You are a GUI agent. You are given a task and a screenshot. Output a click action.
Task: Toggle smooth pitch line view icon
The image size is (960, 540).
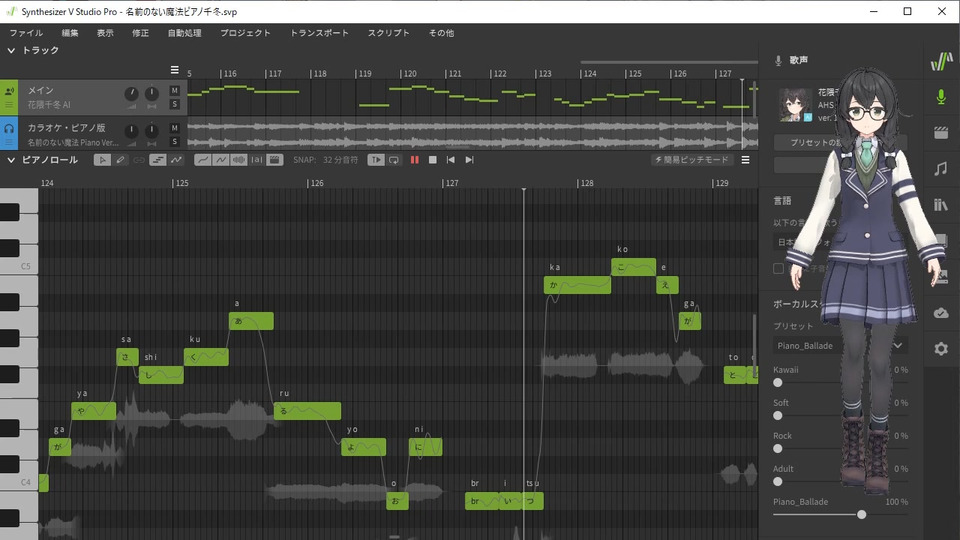202,160
